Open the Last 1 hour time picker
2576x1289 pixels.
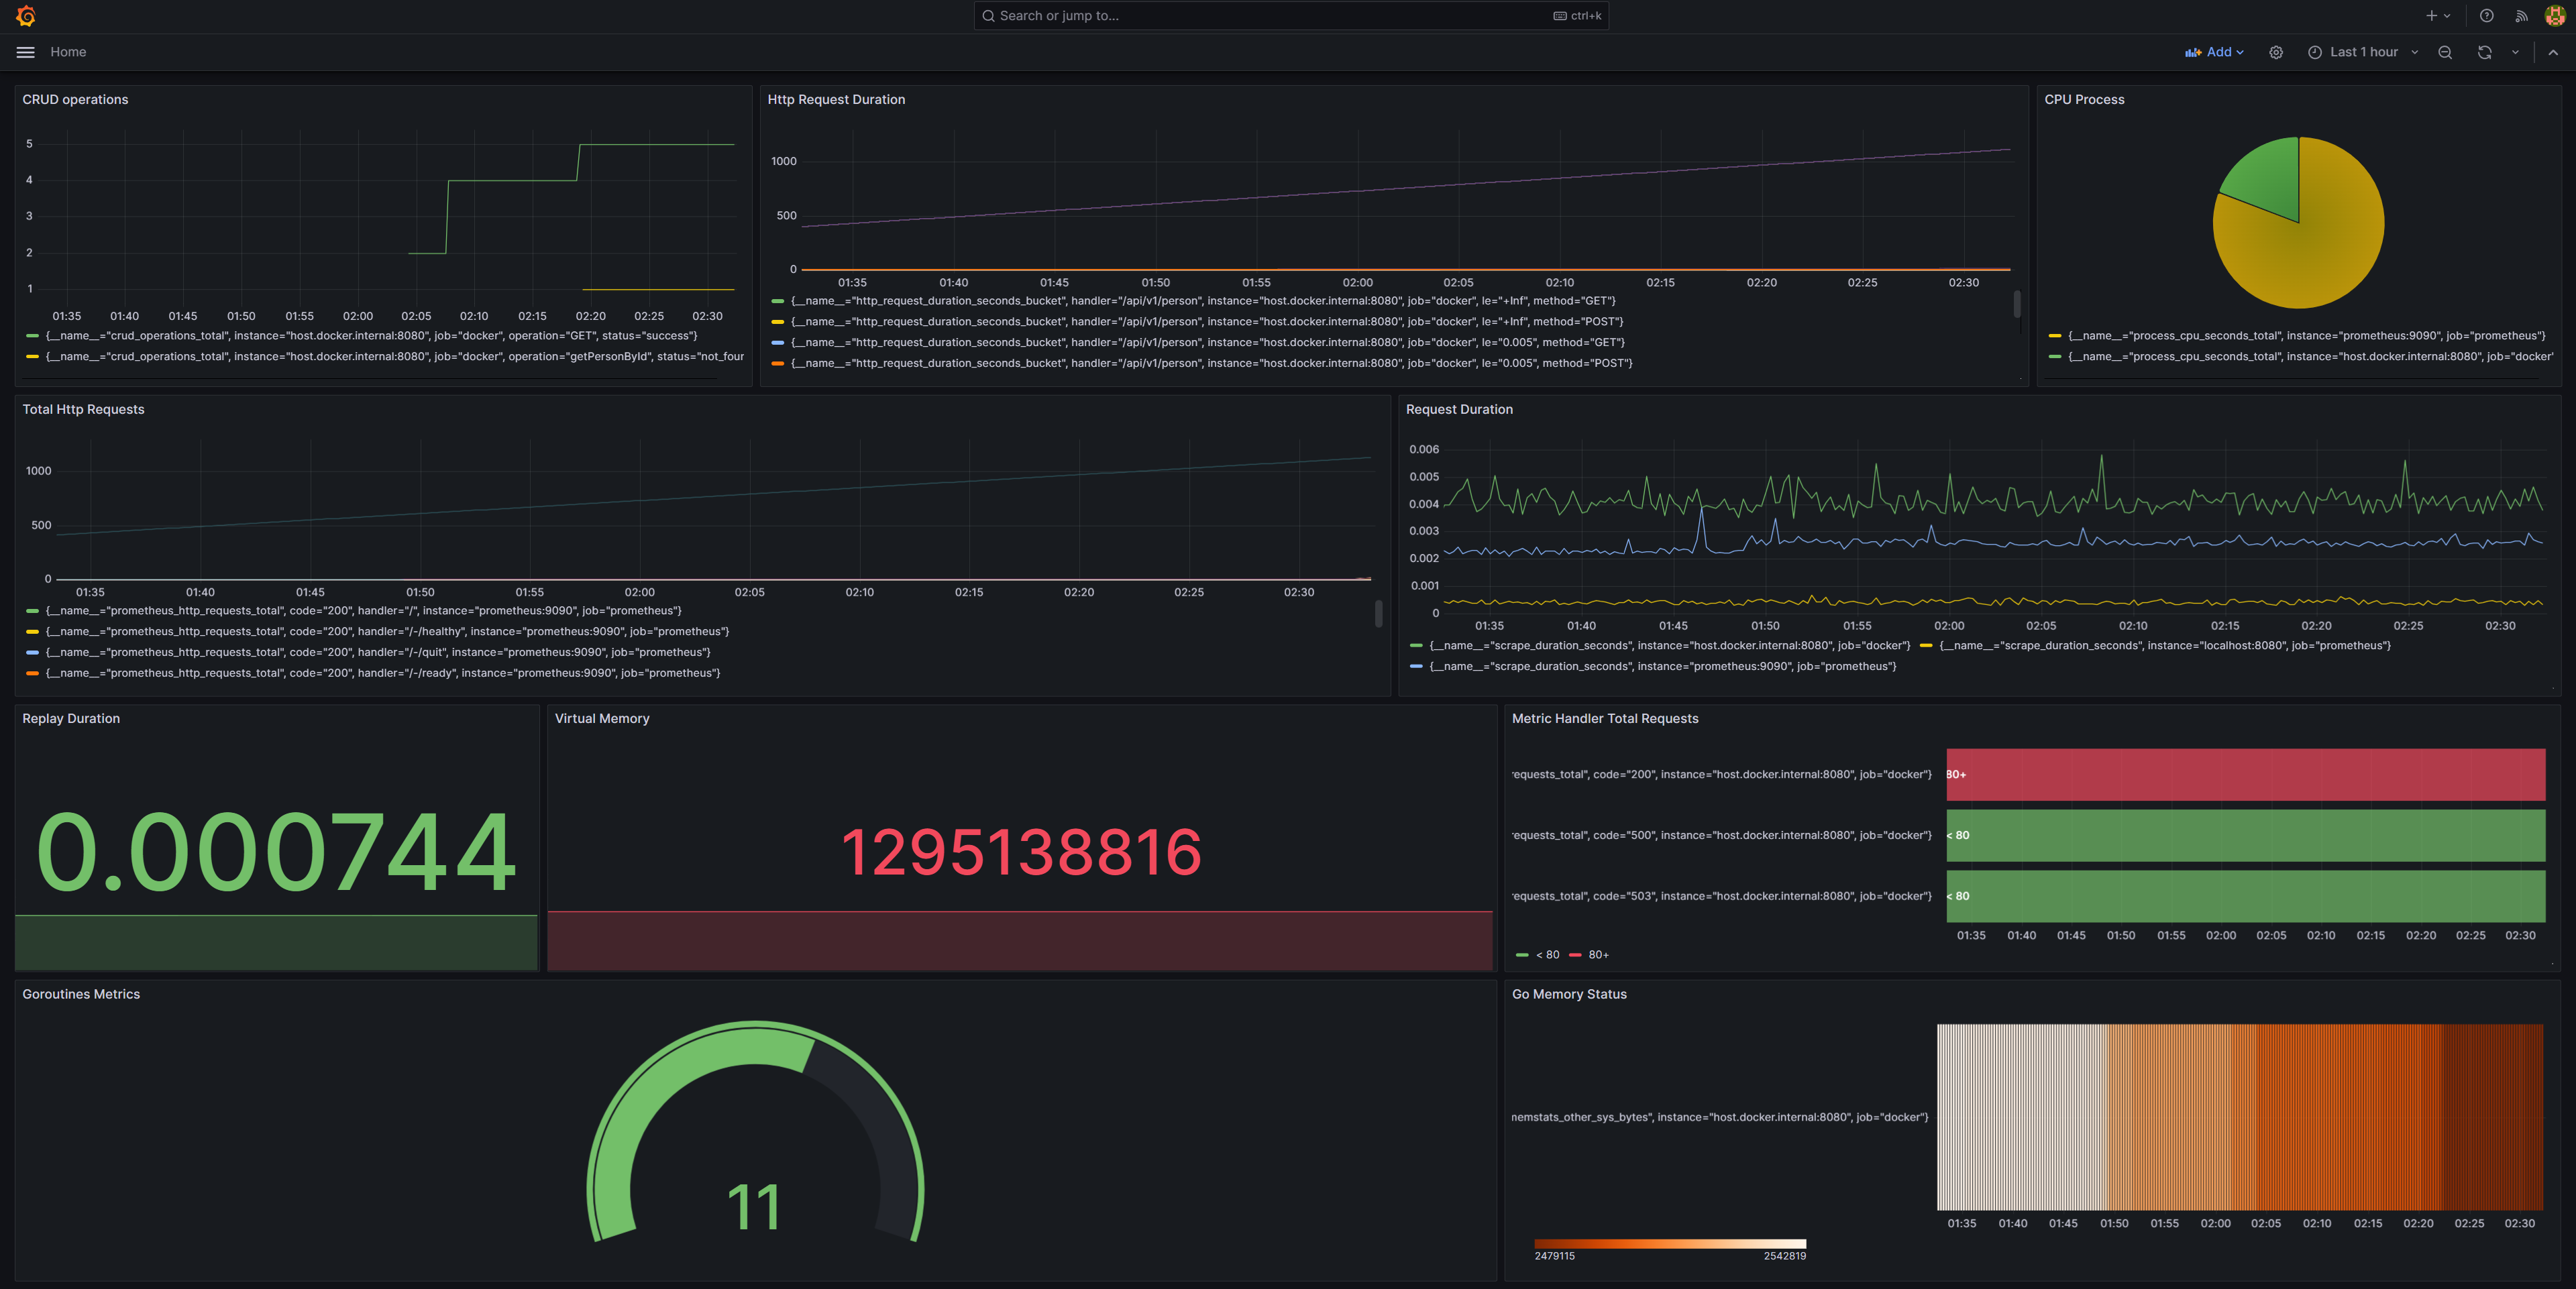pyautogui.click(x=2363, y=52)
